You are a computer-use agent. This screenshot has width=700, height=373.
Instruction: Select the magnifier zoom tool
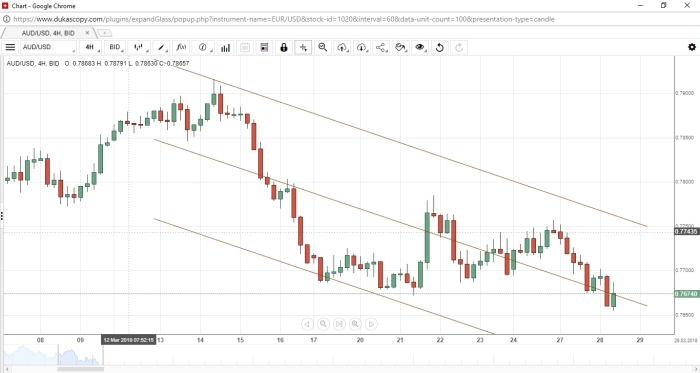tap(323, 47)
